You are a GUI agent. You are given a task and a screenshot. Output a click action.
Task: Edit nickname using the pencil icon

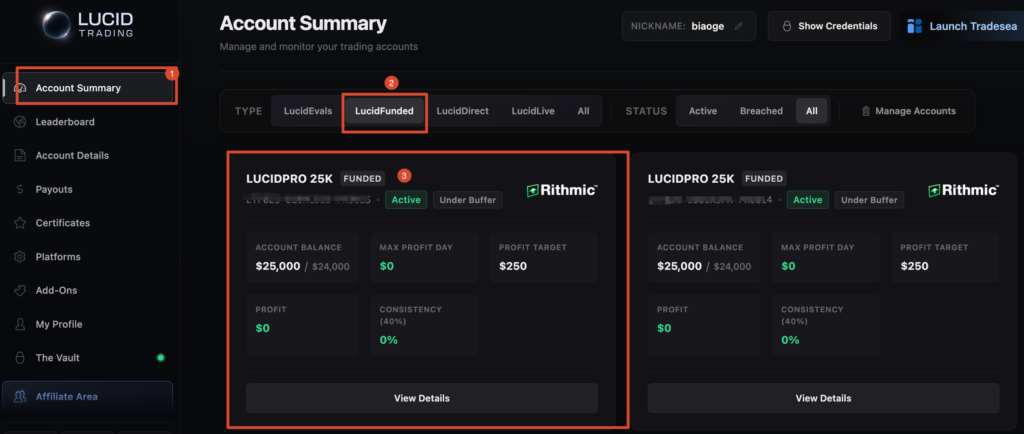(x=739, y=26)
